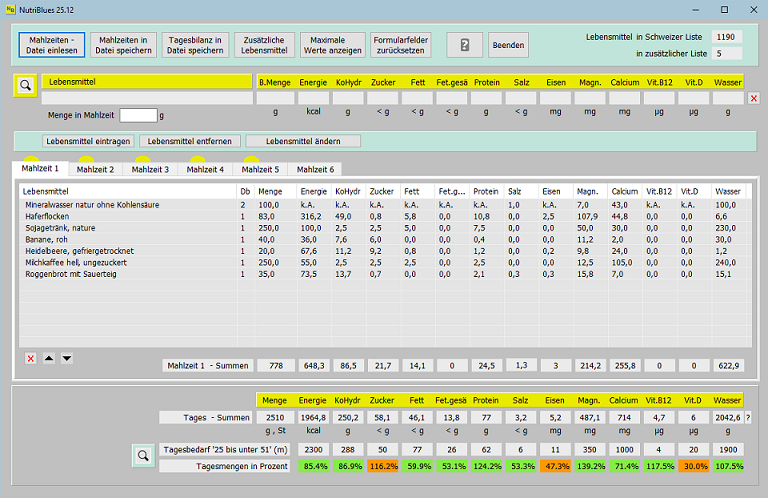Move selected food down with arrow
The image size is (768, 498).
pyautogui.click(x=66, y=358)
